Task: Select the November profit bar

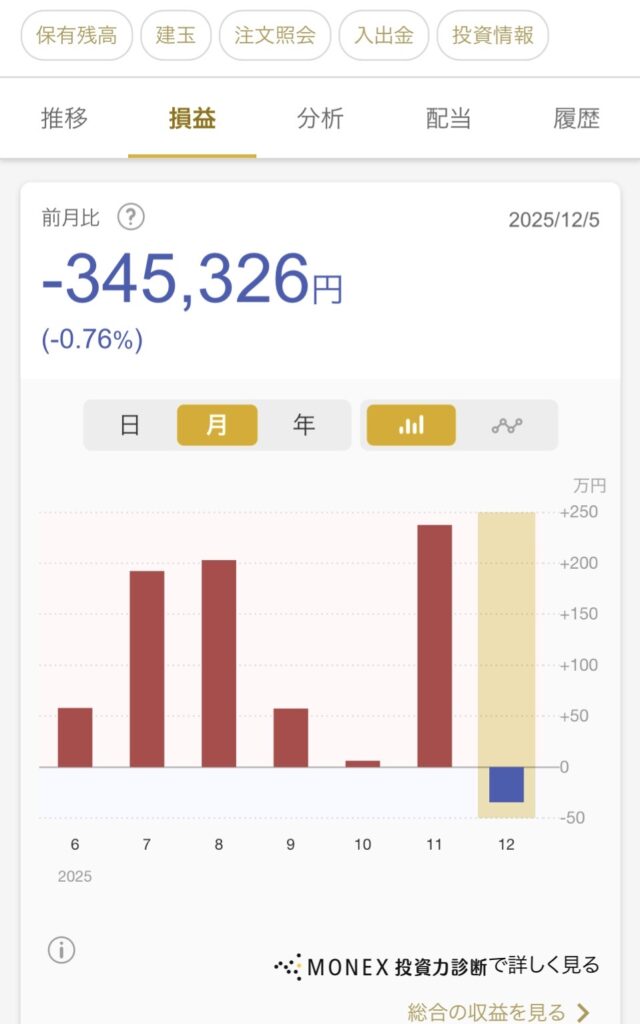Action: tap(434, 645)
